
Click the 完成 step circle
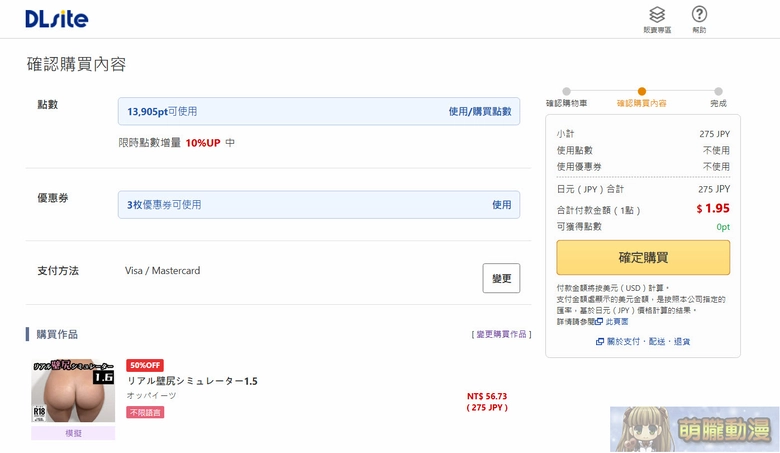(x=718, y=91)
